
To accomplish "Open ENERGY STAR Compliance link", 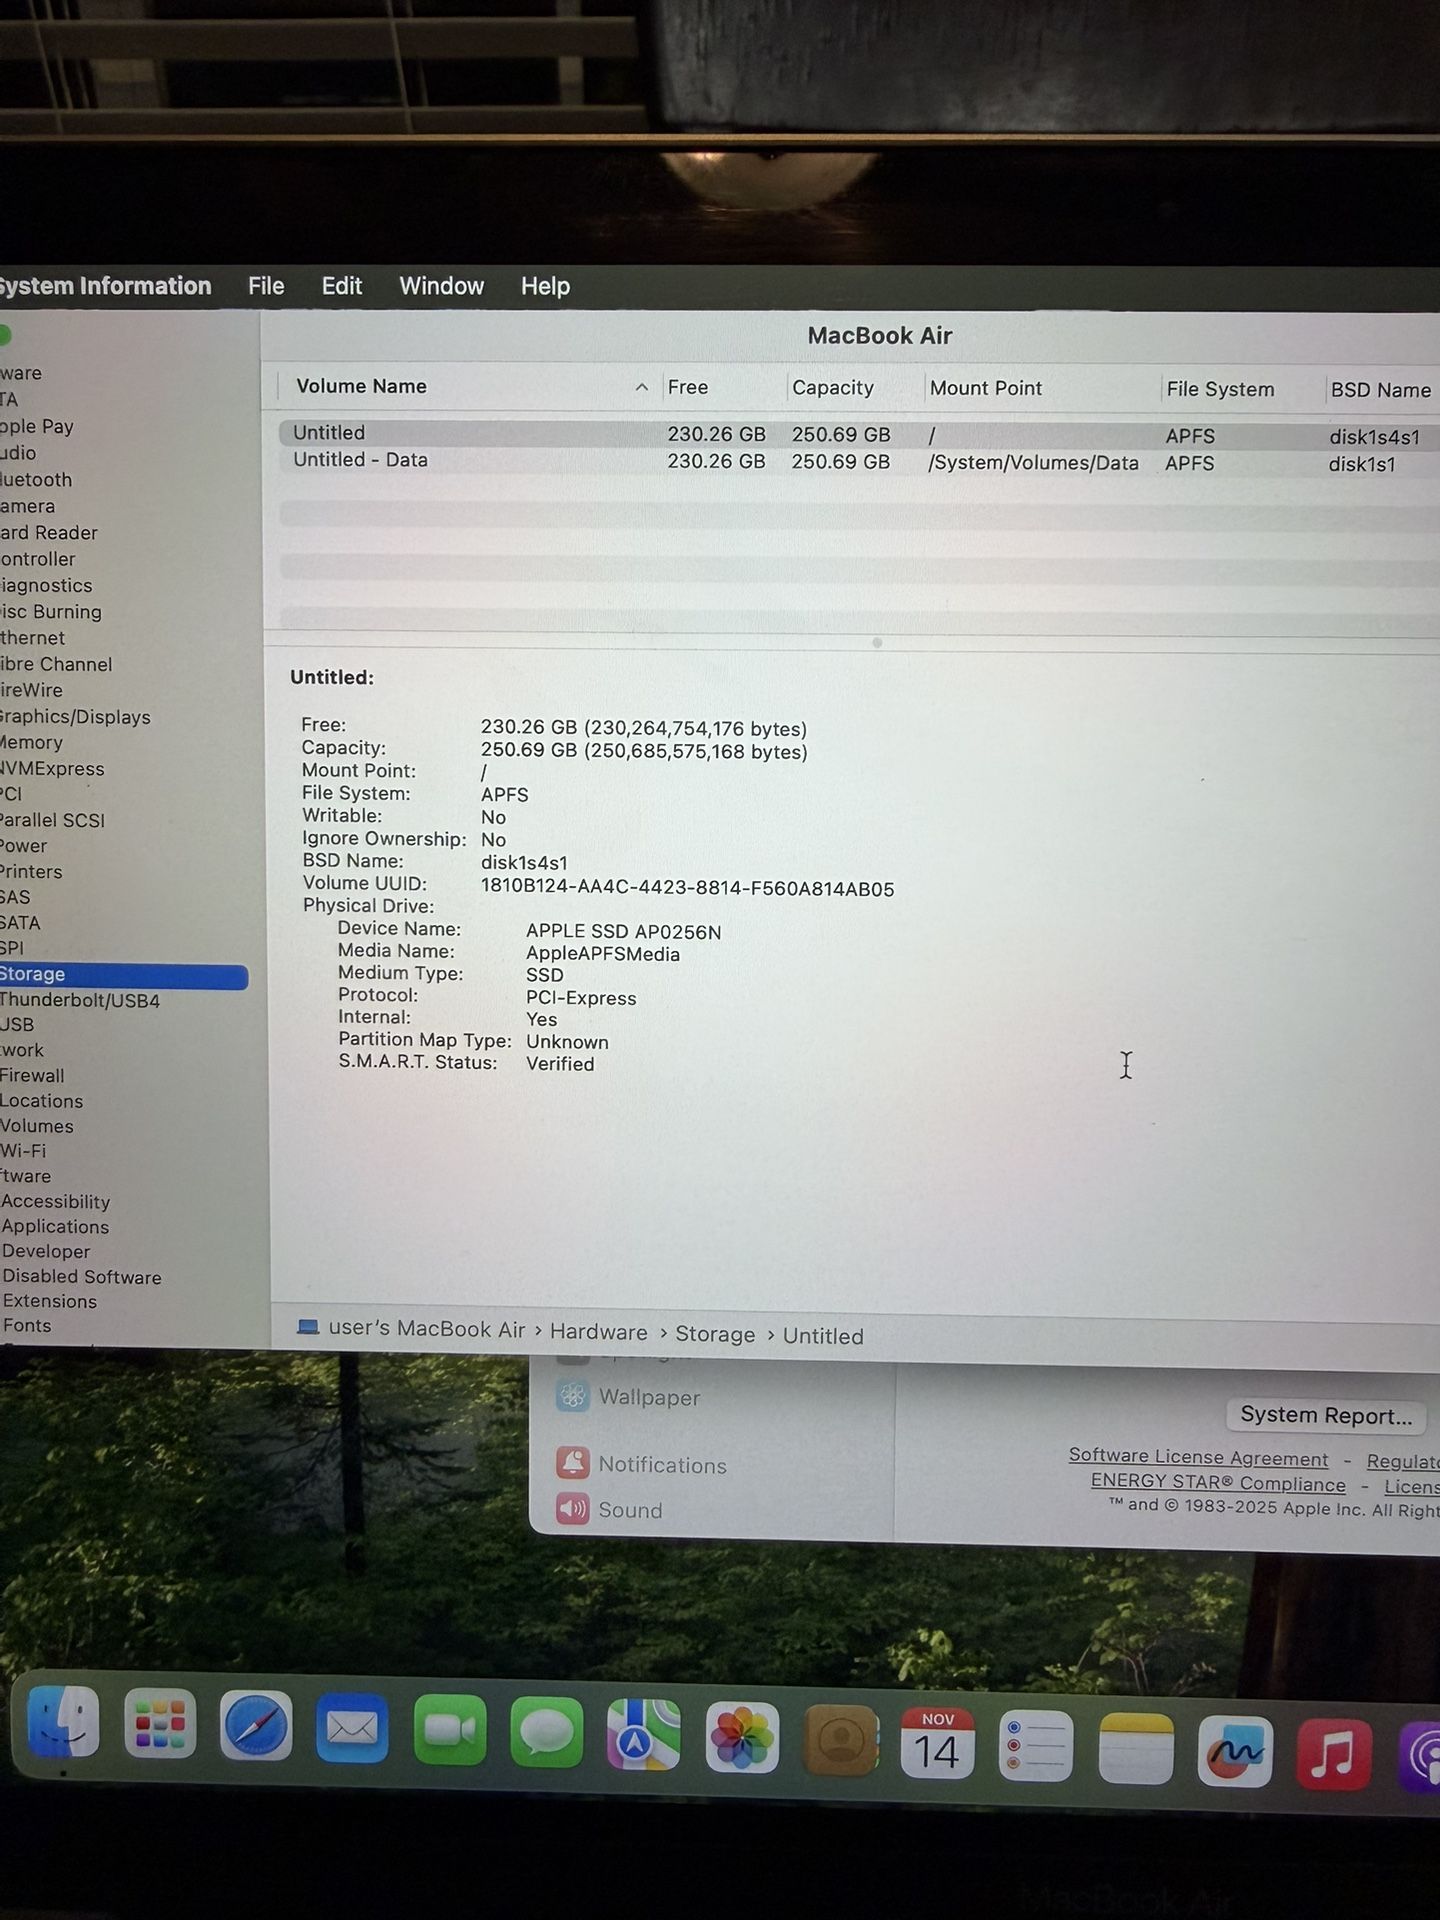I will tap(1218, 1483).
